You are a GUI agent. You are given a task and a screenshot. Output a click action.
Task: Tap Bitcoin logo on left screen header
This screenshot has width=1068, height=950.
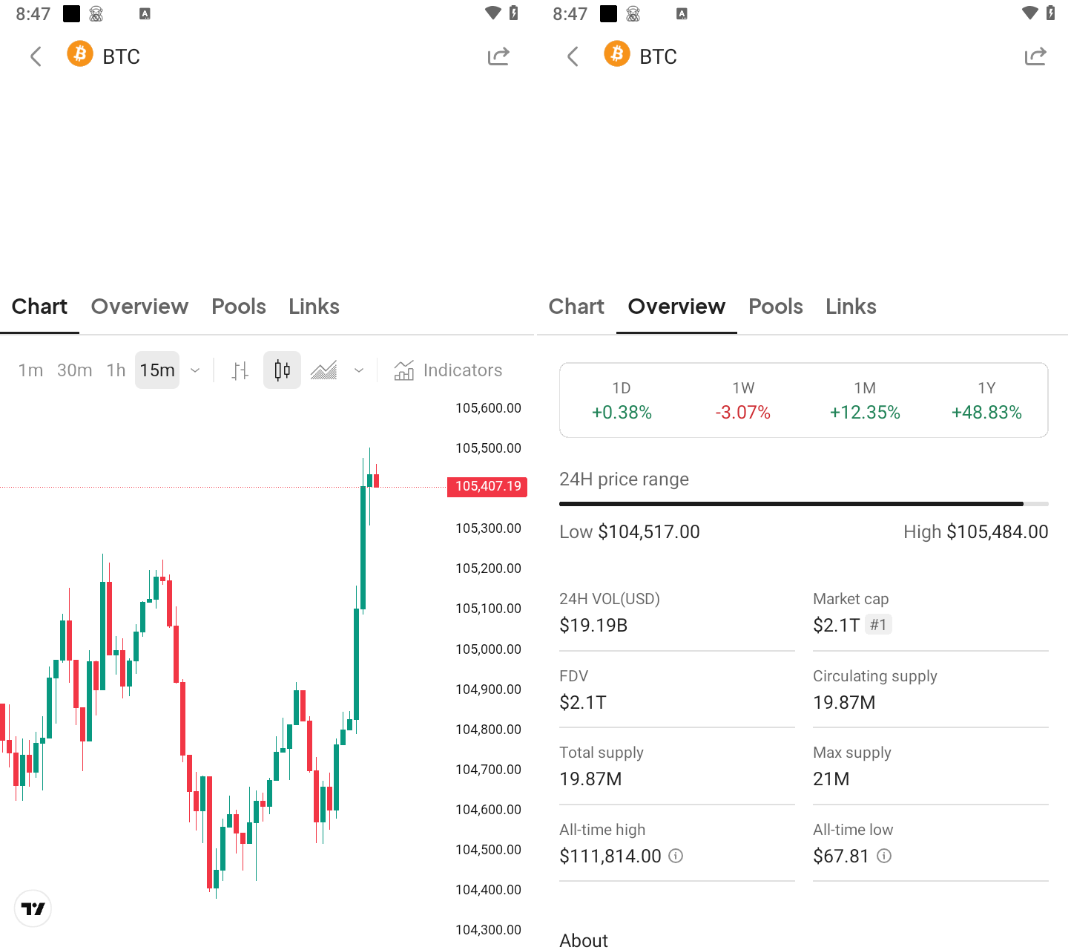(x=80, y=54)
